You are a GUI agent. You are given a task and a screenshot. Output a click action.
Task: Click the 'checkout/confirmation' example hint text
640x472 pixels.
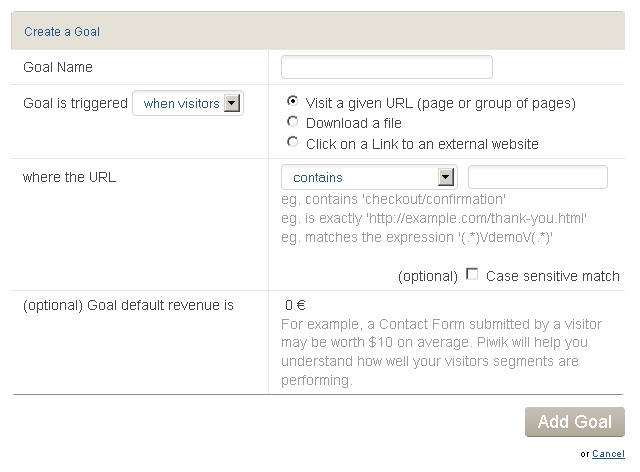(x=393, y=199)
